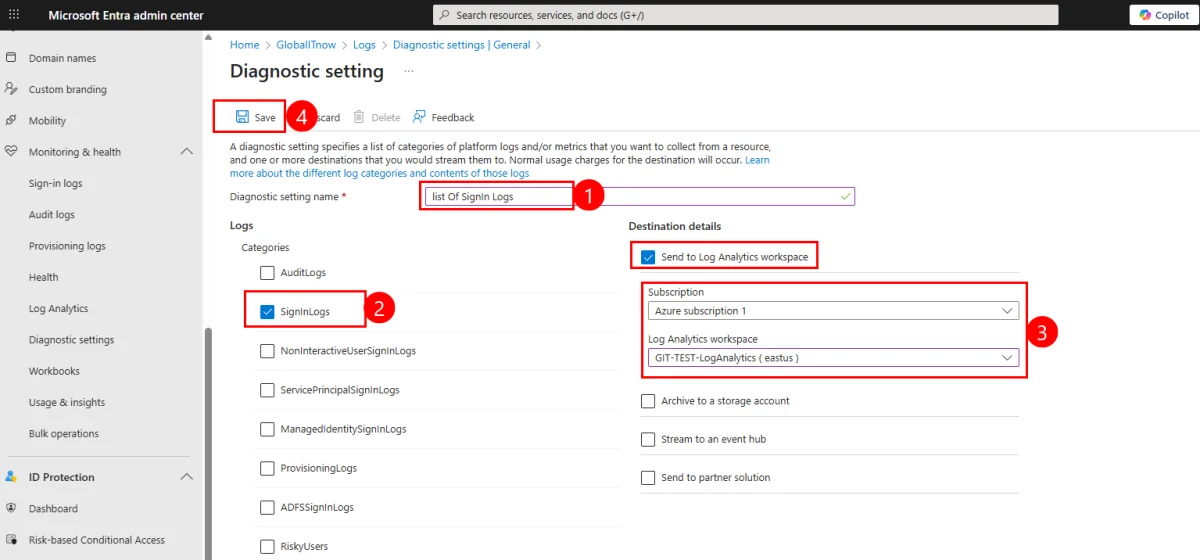Open the Log Analytics workspace dropdown
Screen dimensions: 1200x560
coord(832,358)
